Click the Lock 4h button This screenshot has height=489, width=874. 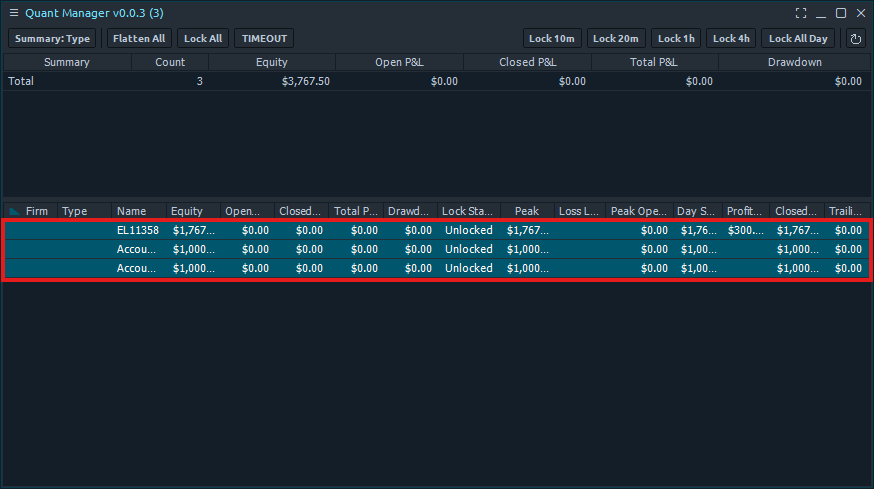730,39
